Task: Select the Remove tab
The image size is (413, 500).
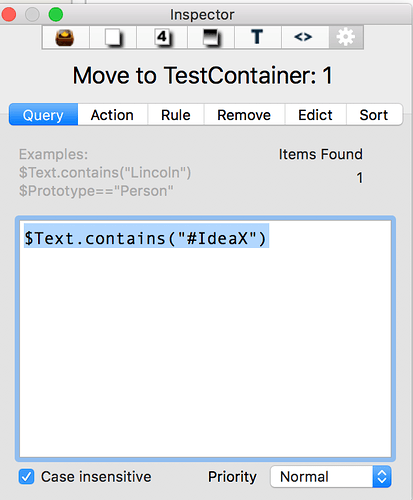Action: click(x=244, y=115)
